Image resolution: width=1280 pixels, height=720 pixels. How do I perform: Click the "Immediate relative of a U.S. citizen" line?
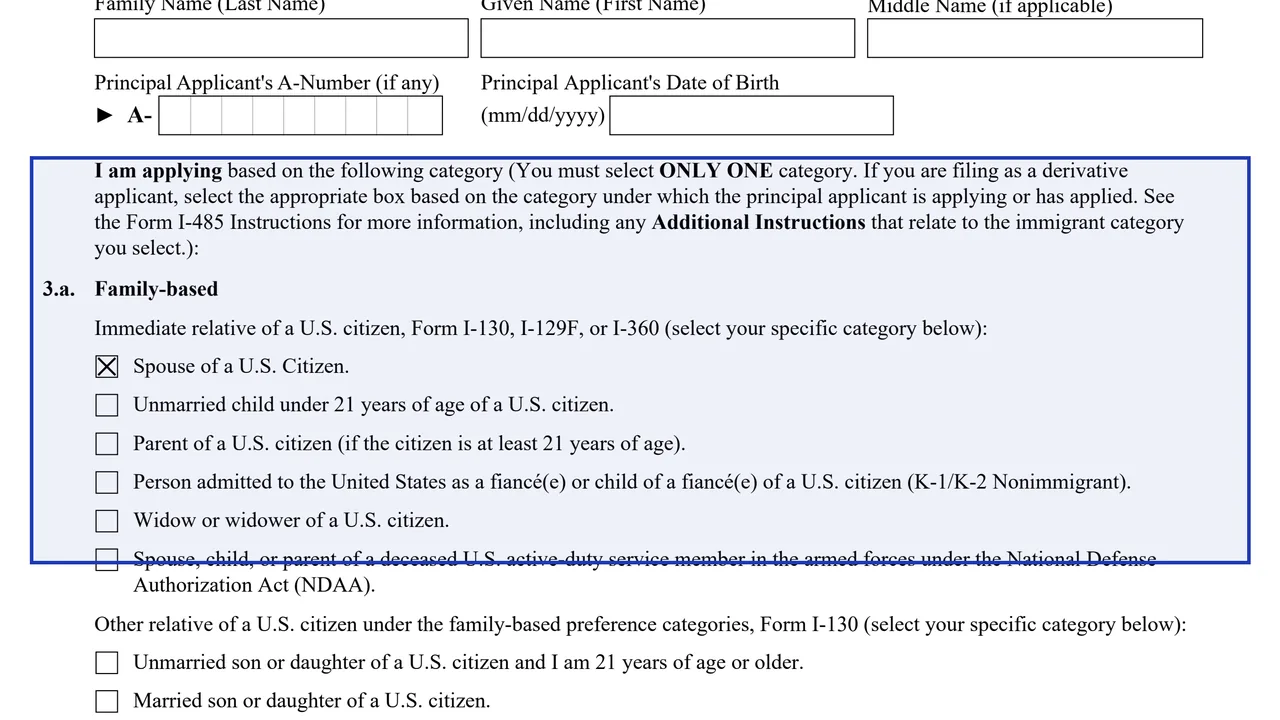point(541,328)
